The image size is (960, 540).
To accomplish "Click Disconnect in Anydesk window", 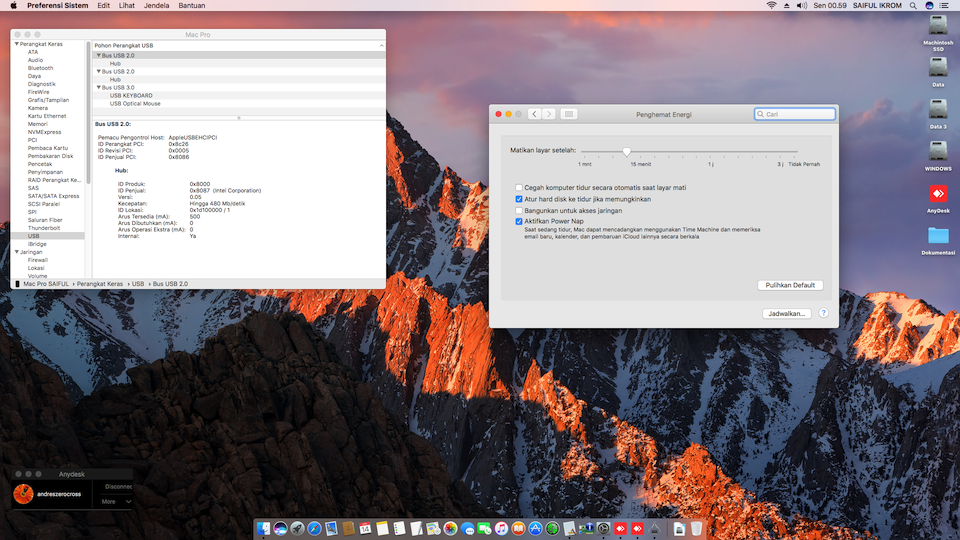I will (x=118, y=487).
